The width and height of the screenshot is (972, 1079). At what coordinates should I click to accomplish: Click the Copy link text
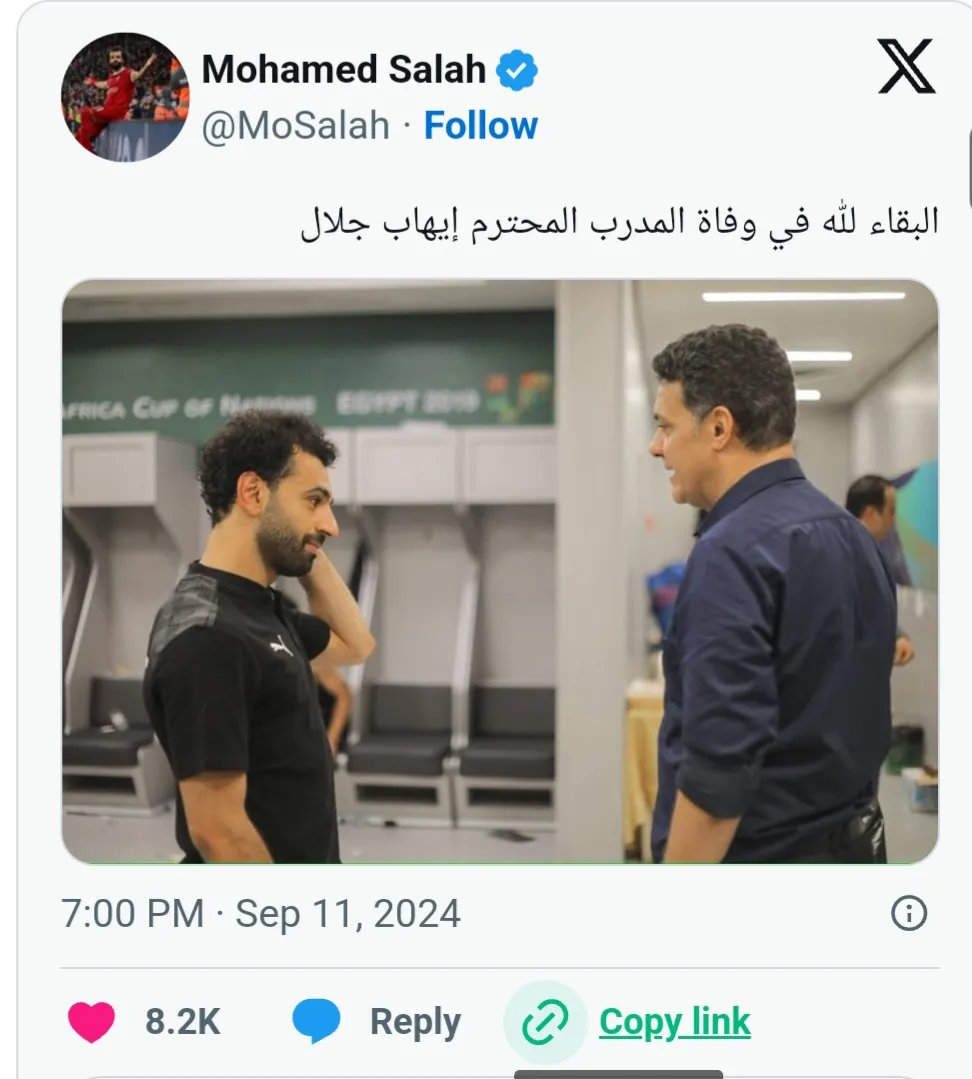pyautogui.click(x=674, y=1022)
